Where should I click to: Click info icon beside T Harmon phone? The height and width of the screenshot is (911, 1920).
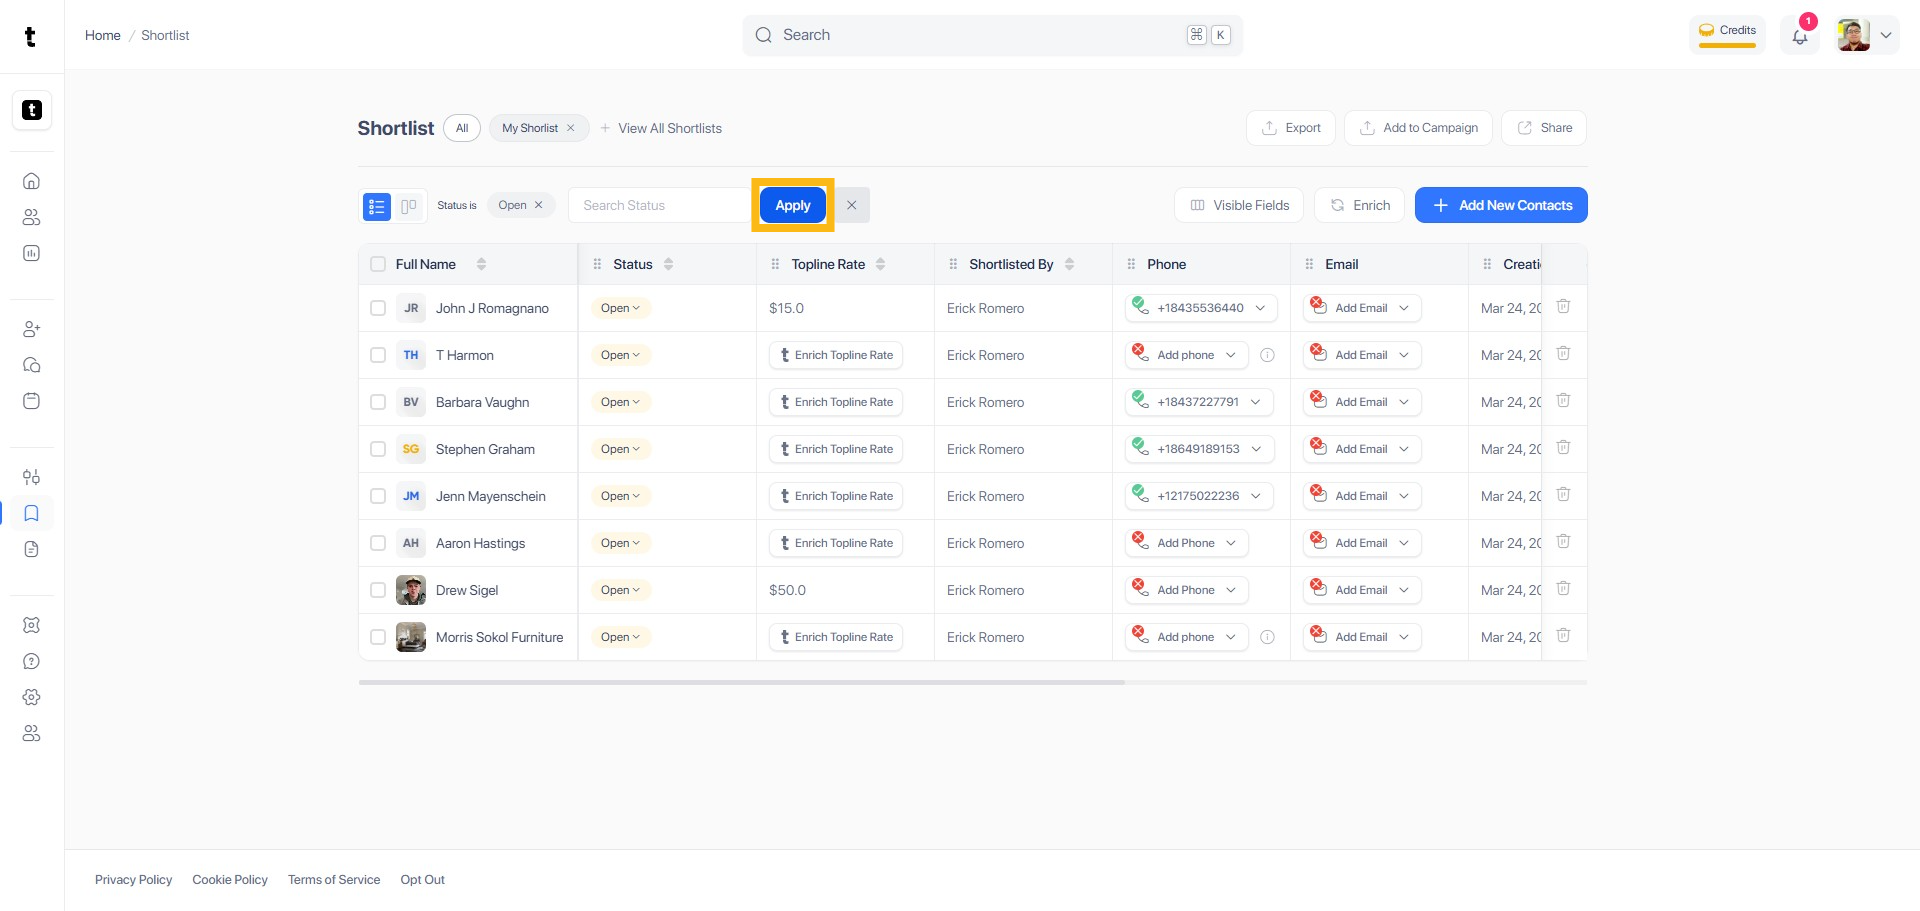tap(1267, 355)
